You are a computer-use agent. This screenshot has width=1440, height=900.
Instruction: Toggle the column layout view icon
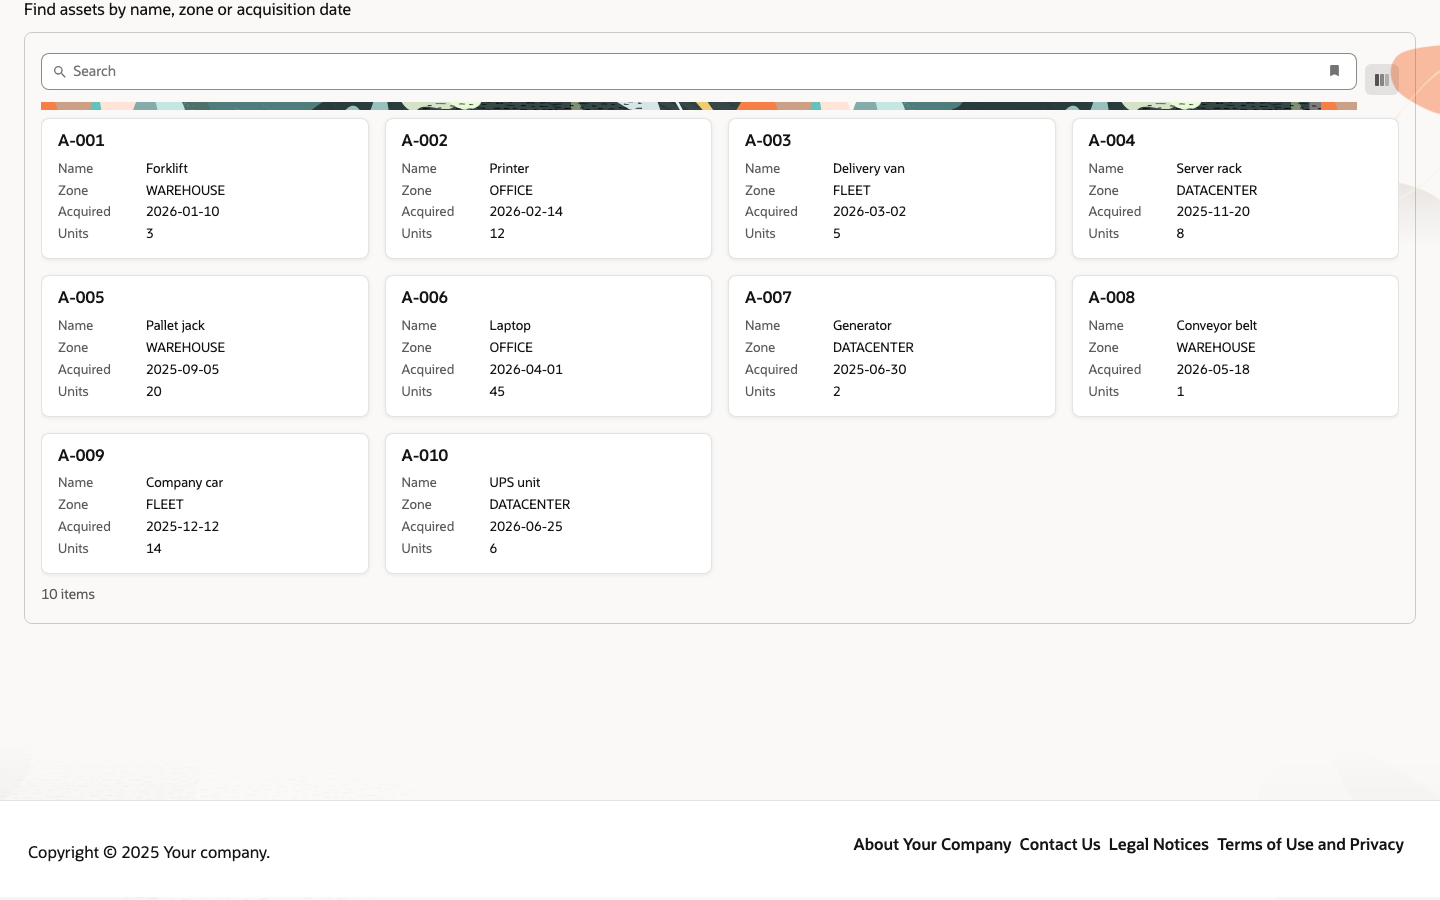[x=1381, y=80]
